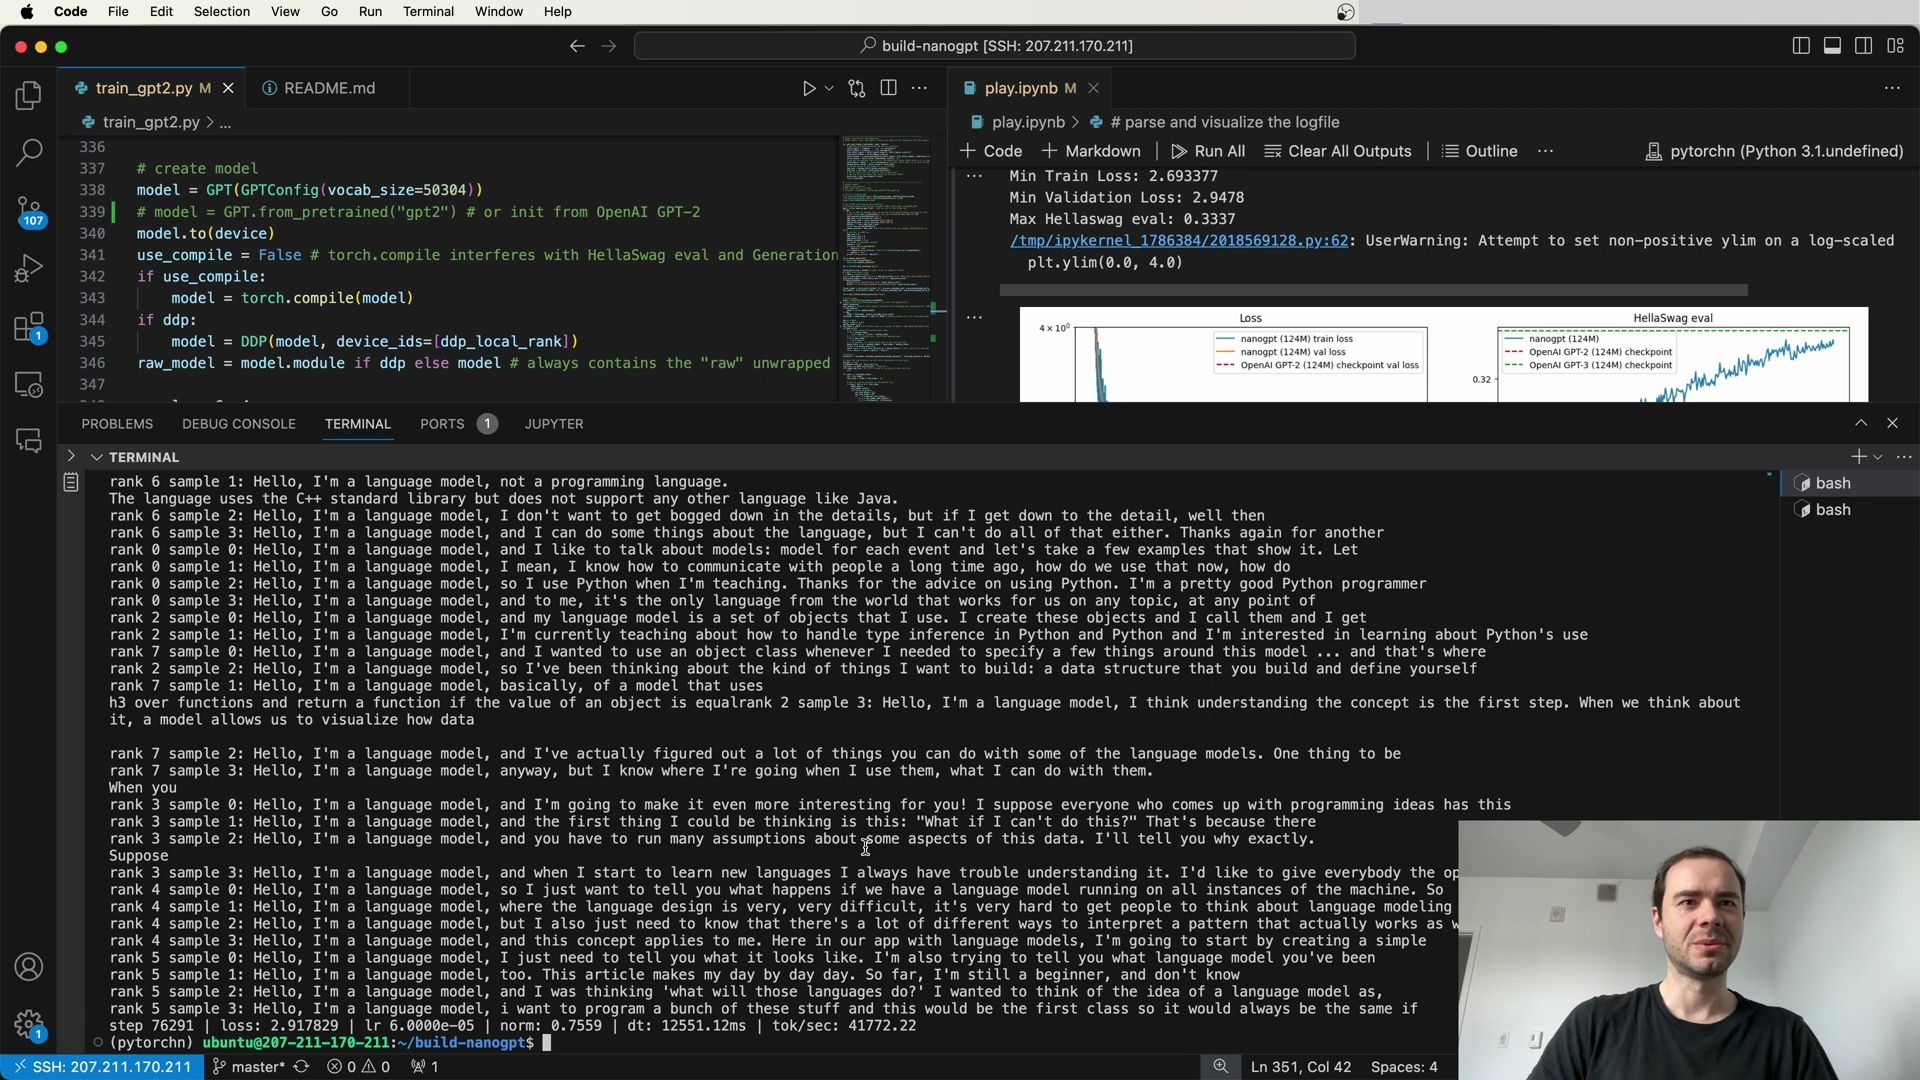The width and height of the screenshot is (1920, 1080).
Task: Select the second bash terminal instance
Action: pos(1850,510)
